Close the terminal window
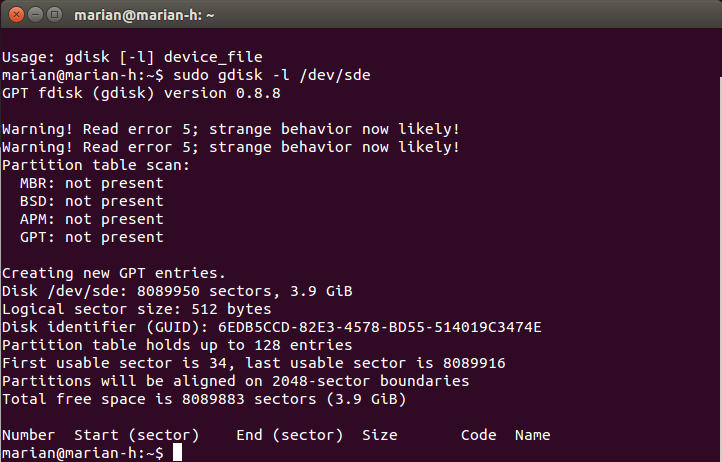Viewport: 722px width, 462px height. pyautogui.click(x=16, y=15)
